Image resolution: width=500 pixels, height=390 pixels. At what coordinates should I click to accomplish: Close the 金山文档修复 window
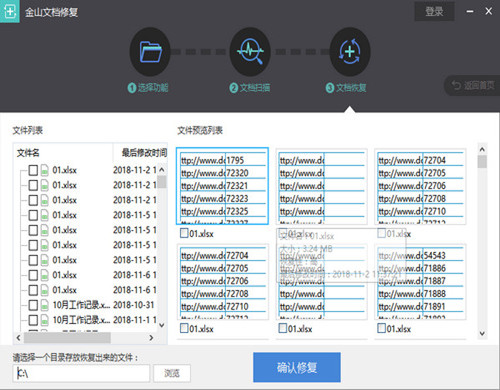pyautogui.click(x=488, y=11)
